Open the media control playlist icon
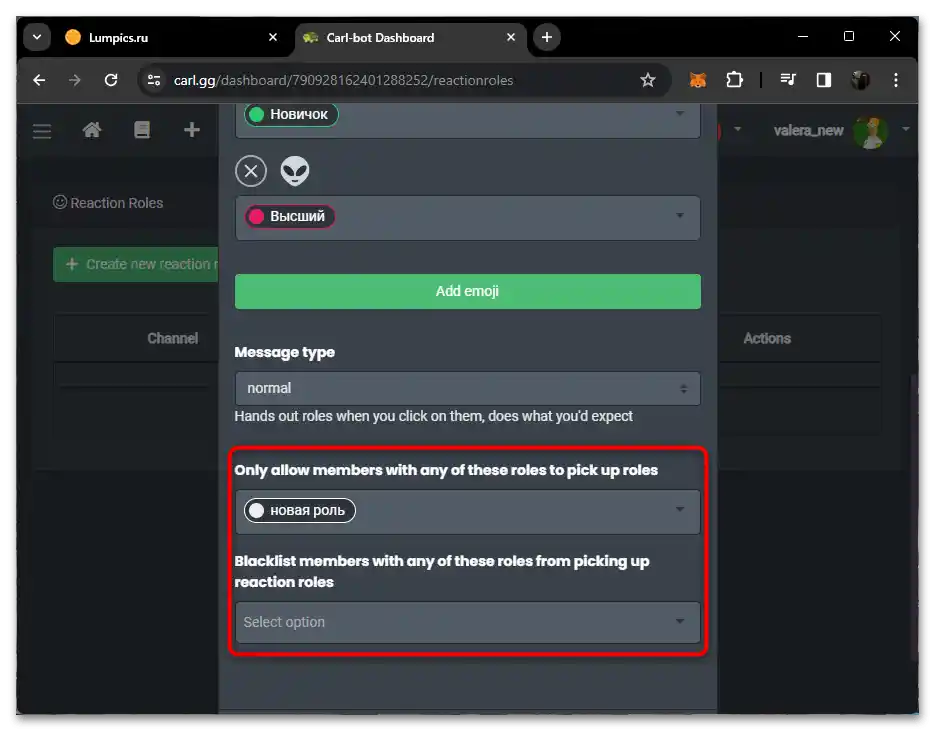 788,80
